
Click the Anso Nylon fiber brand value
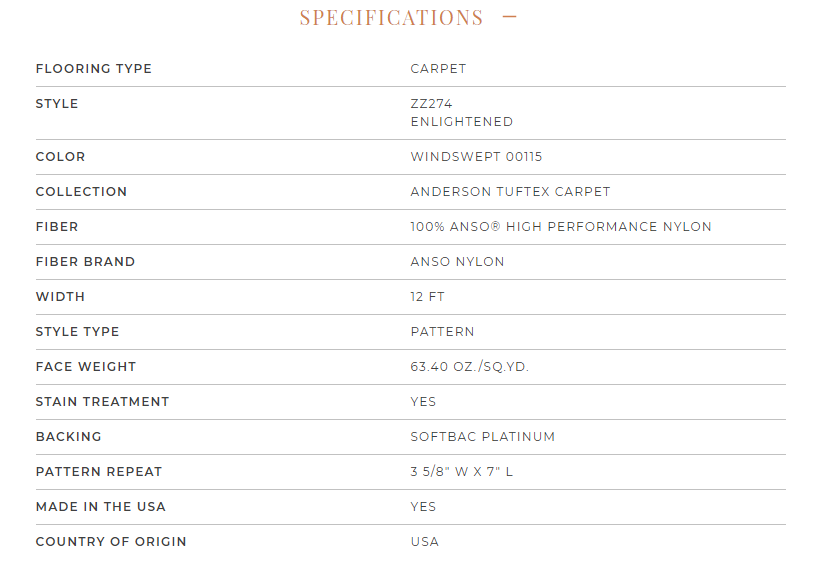click(457, 262)
